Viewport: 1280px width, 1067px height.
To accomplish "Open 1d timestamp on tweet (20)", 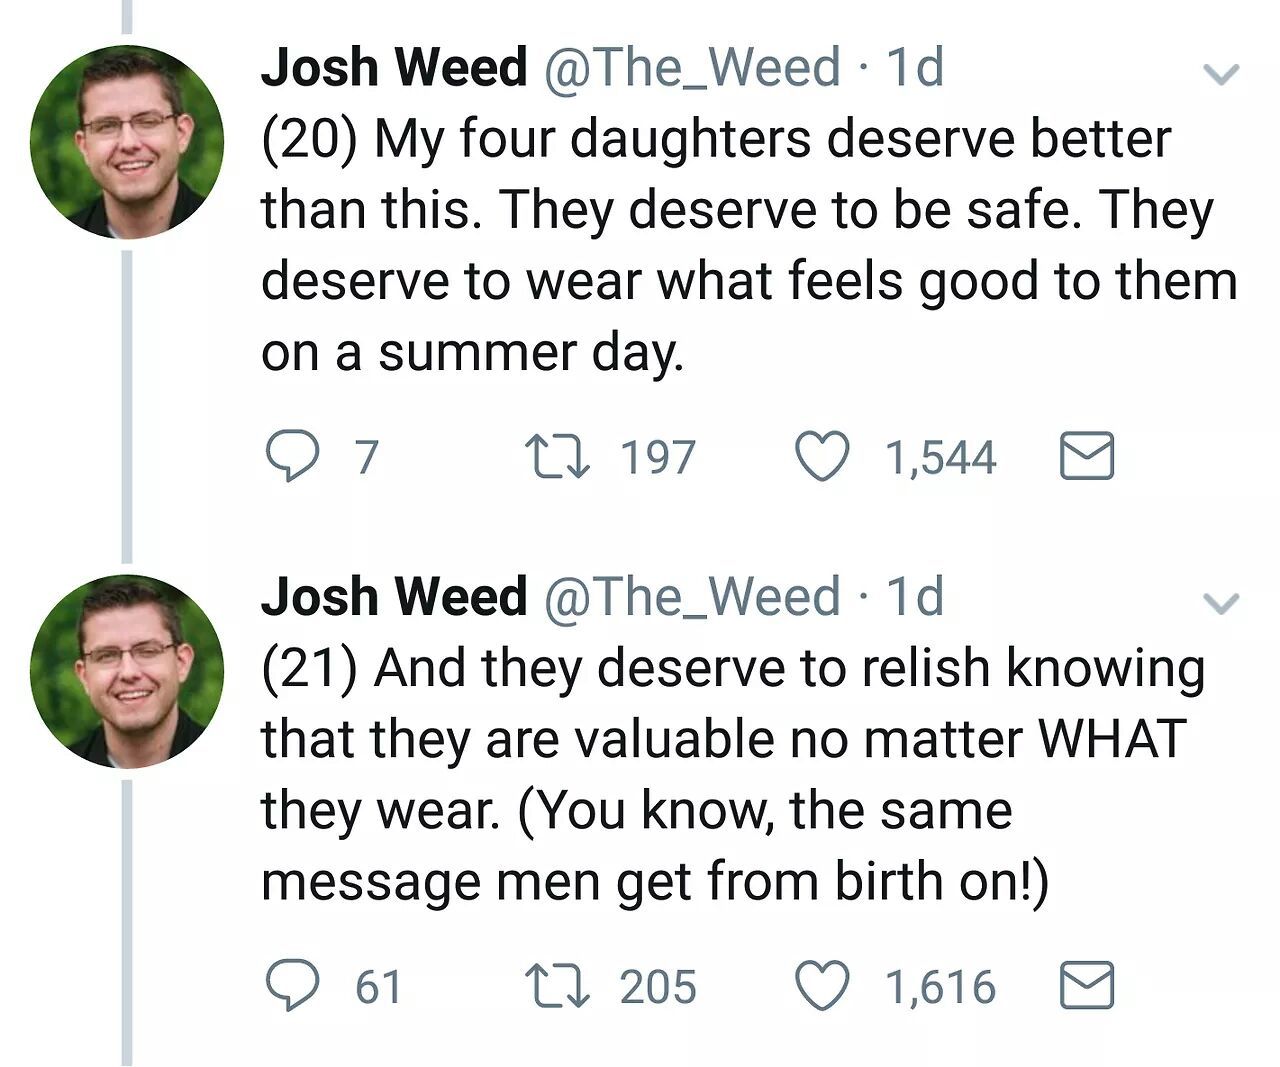I will coord(915,68).
